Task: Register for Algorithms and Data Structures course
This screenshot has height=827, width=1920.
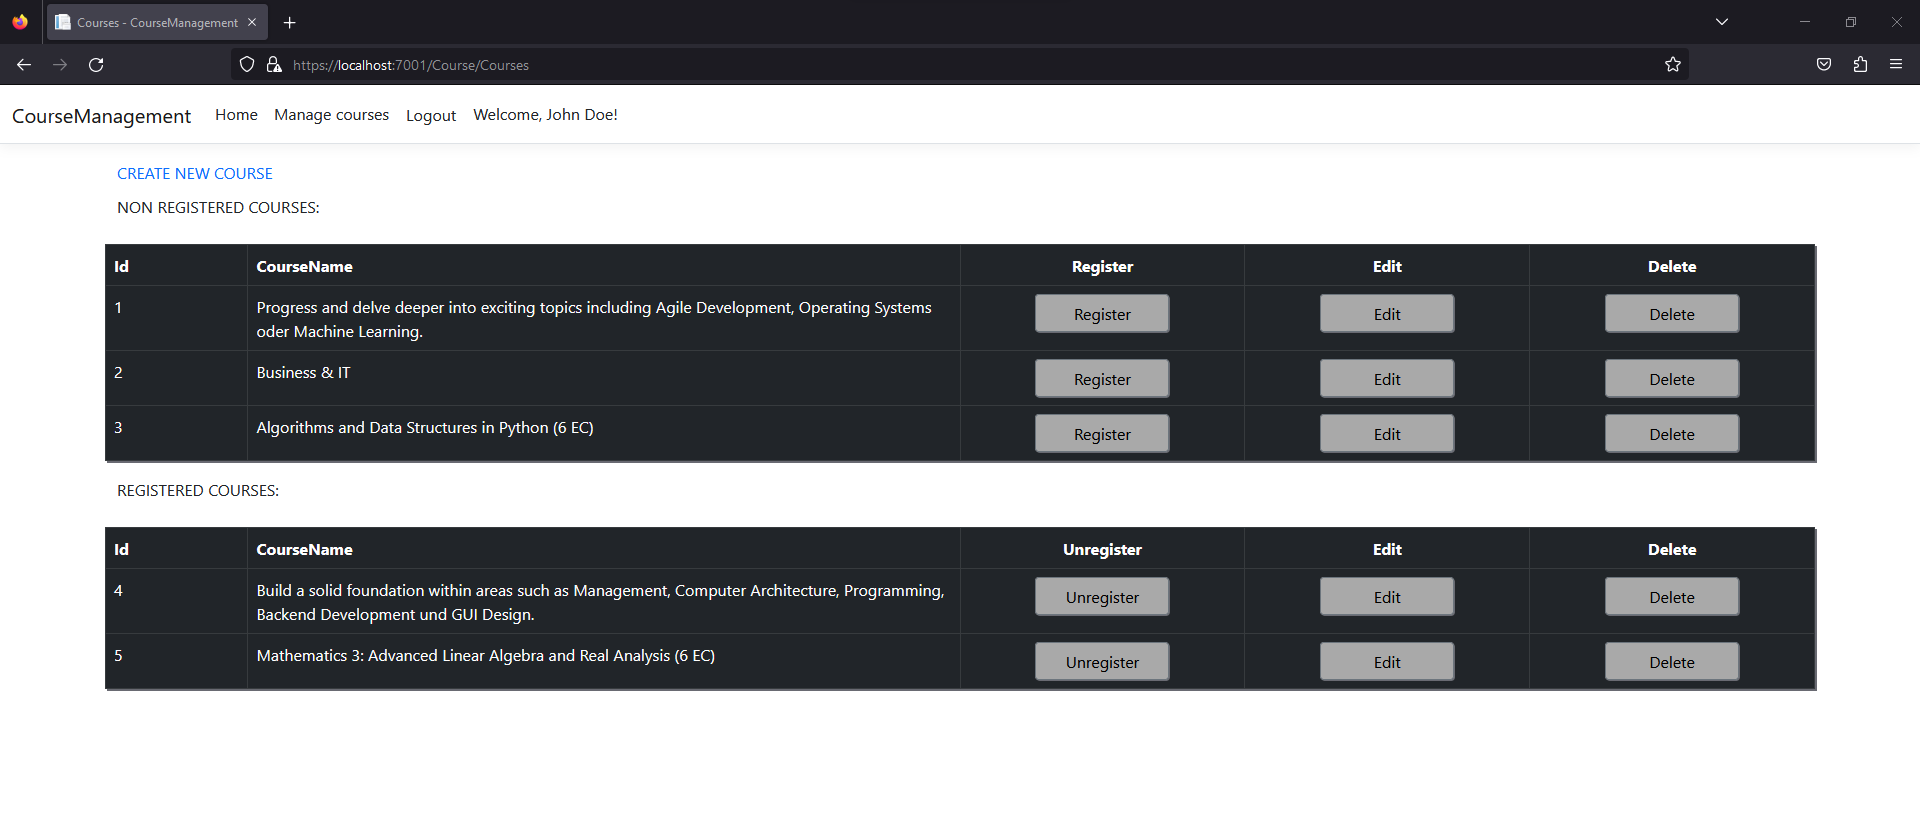Action: [x=1102, y=434]
